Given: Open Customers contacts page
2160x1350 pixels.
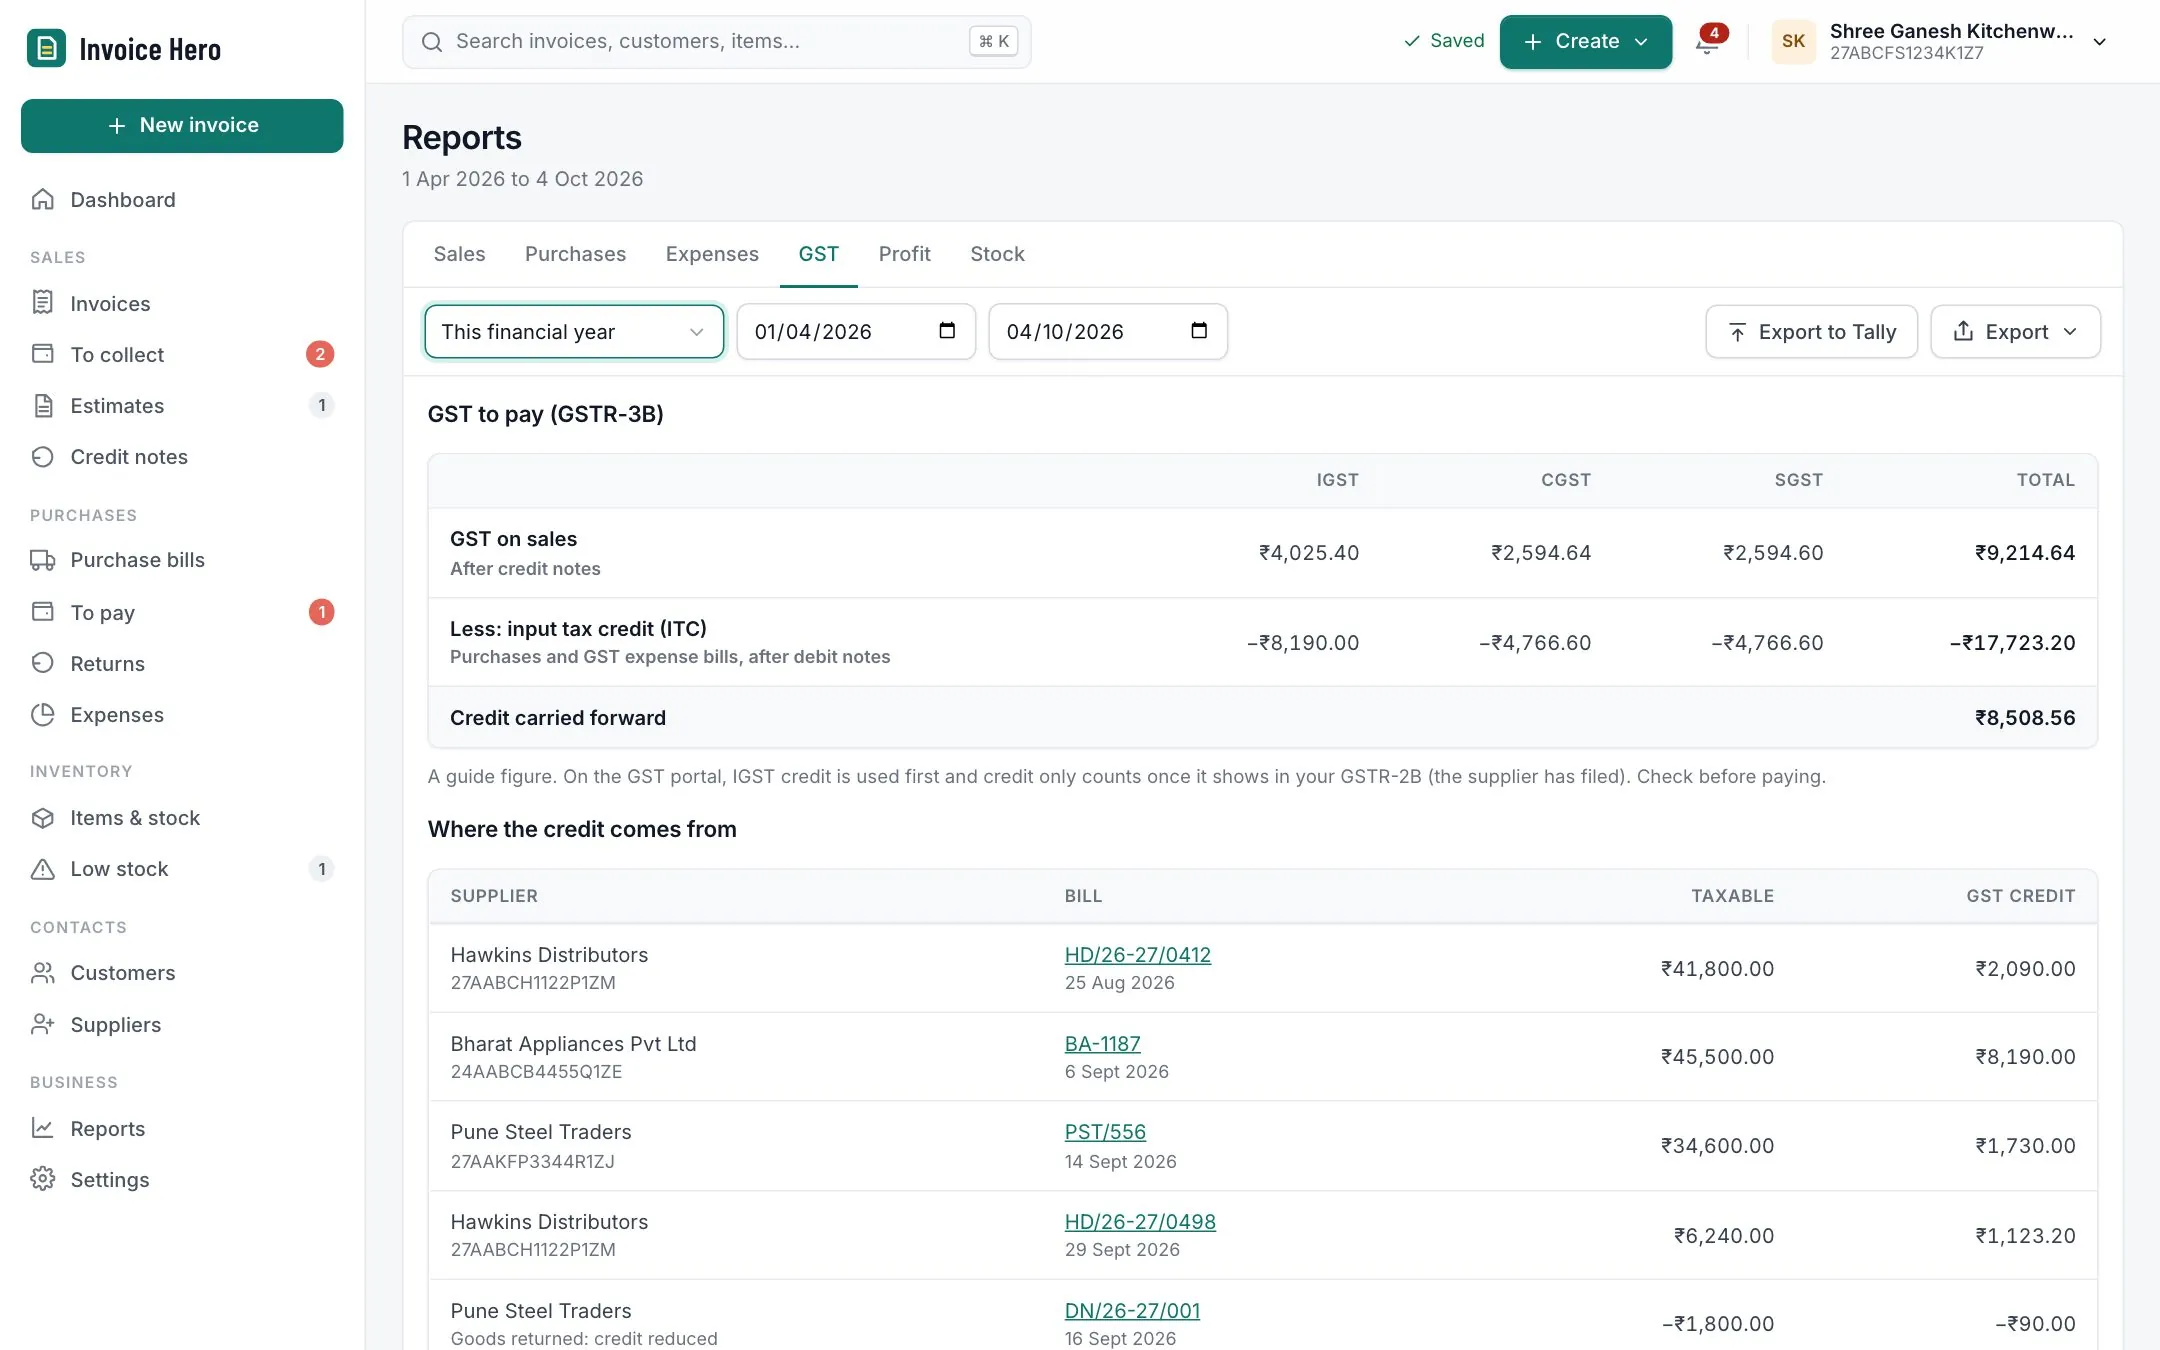Looking at the screenshot, I should [182, 972].
